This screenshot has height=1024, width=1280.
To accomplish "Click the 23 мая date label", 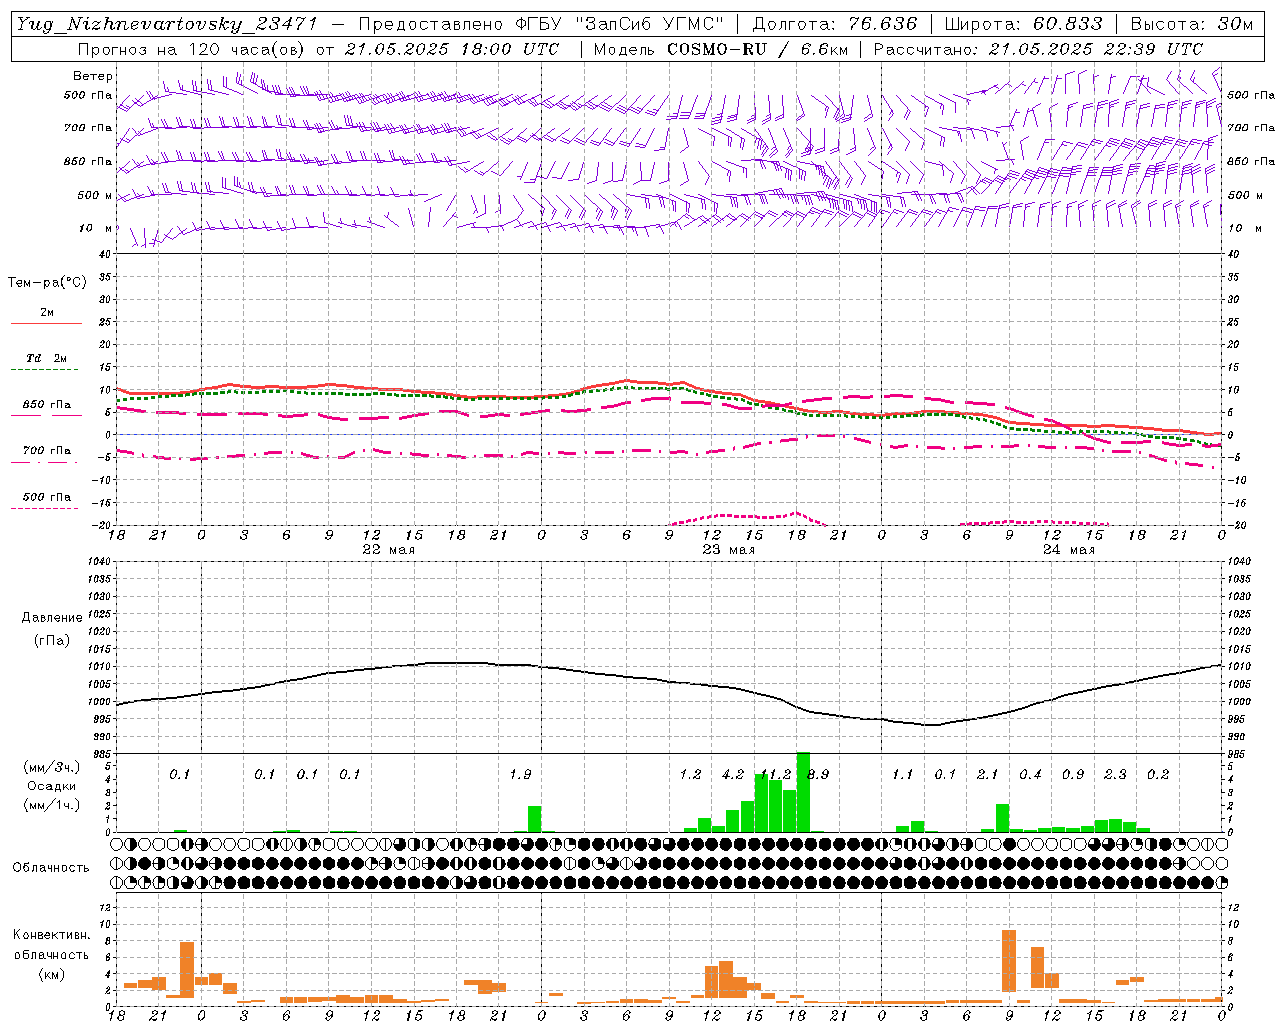I will [x=728, y=550].
